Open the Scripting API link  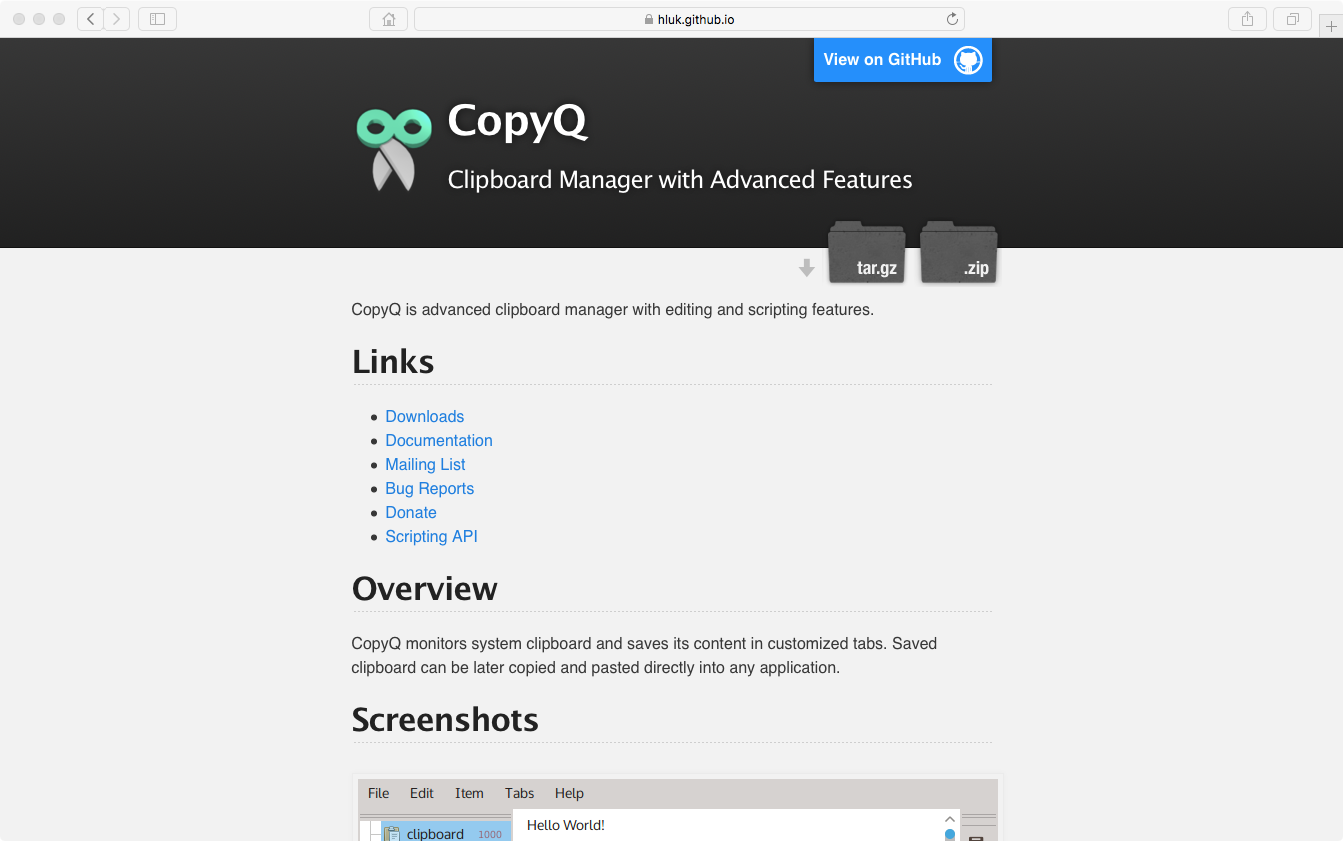[x=431, y=536]
